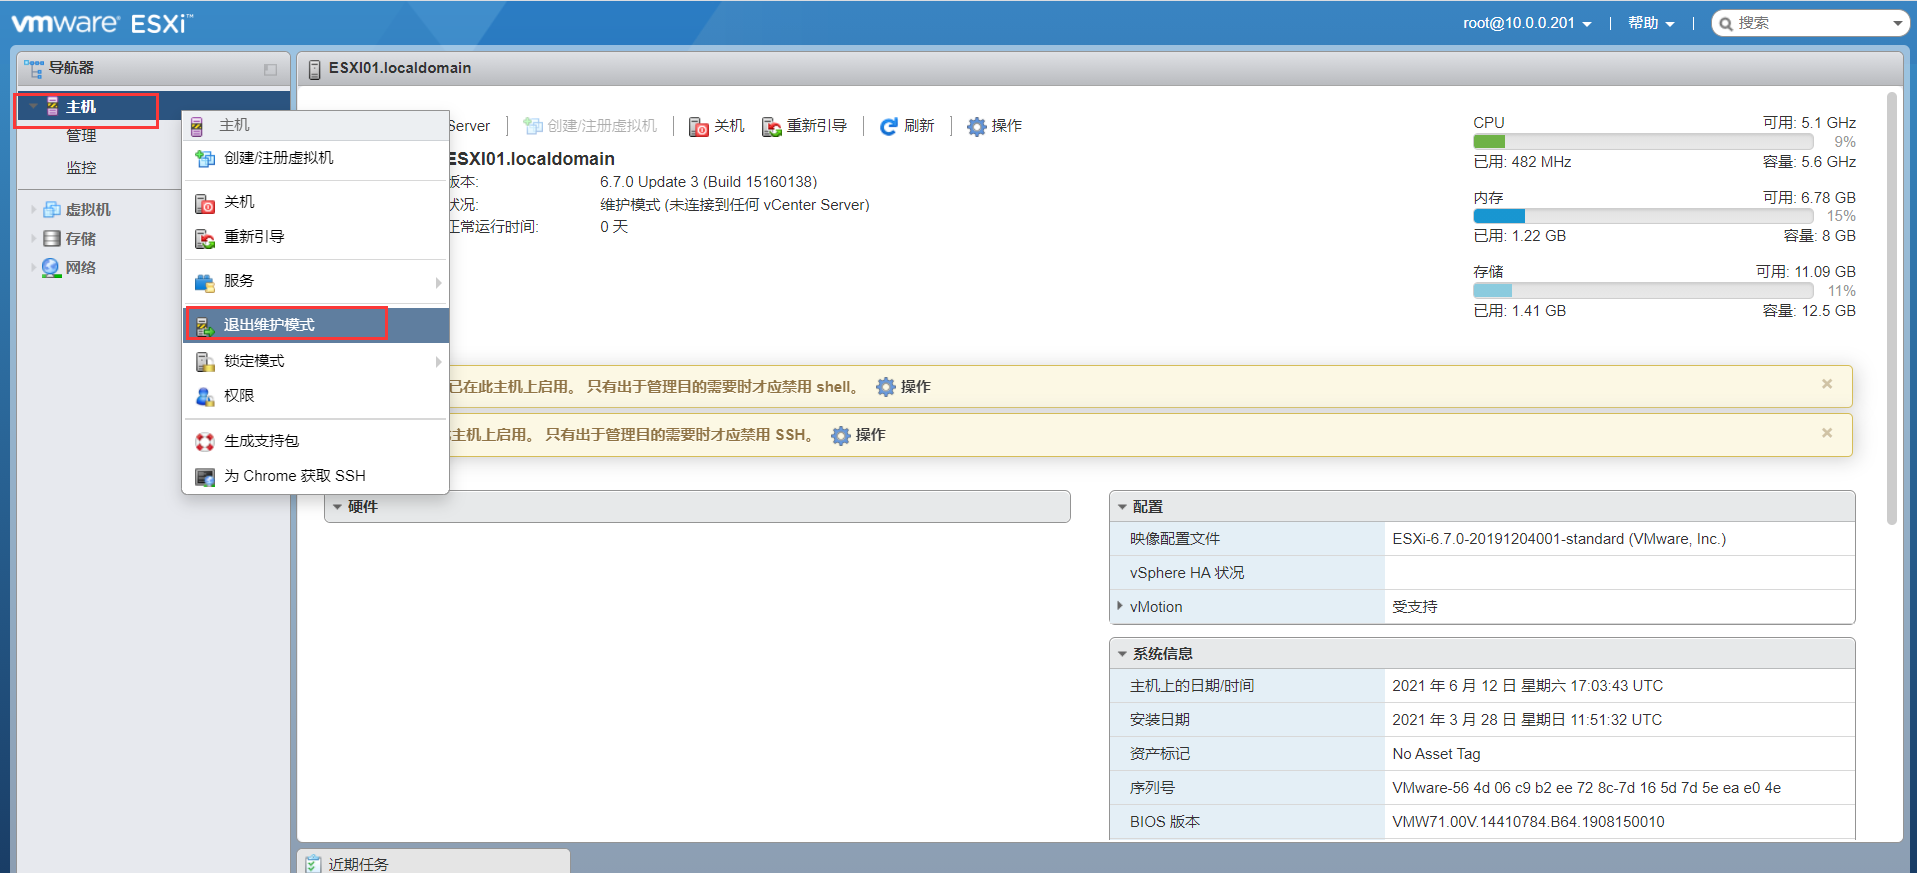Click Actions (操作) link in the shell warning
Viewport: 1917px width, 873px height.
click(916, 387)
